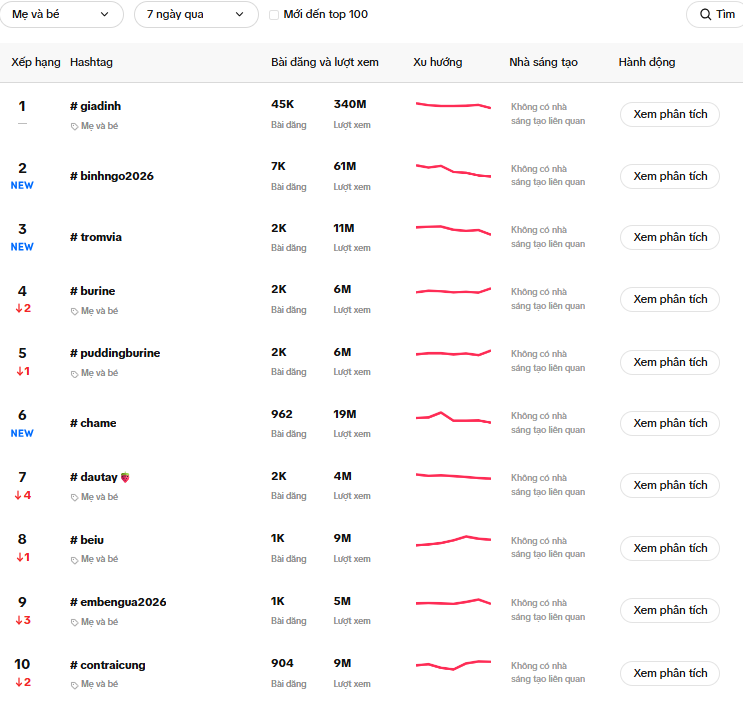Screen dimensions: 743x702
Task: Click the "Bài đăng và lượt xem" column header
Action: click(324, 62)
